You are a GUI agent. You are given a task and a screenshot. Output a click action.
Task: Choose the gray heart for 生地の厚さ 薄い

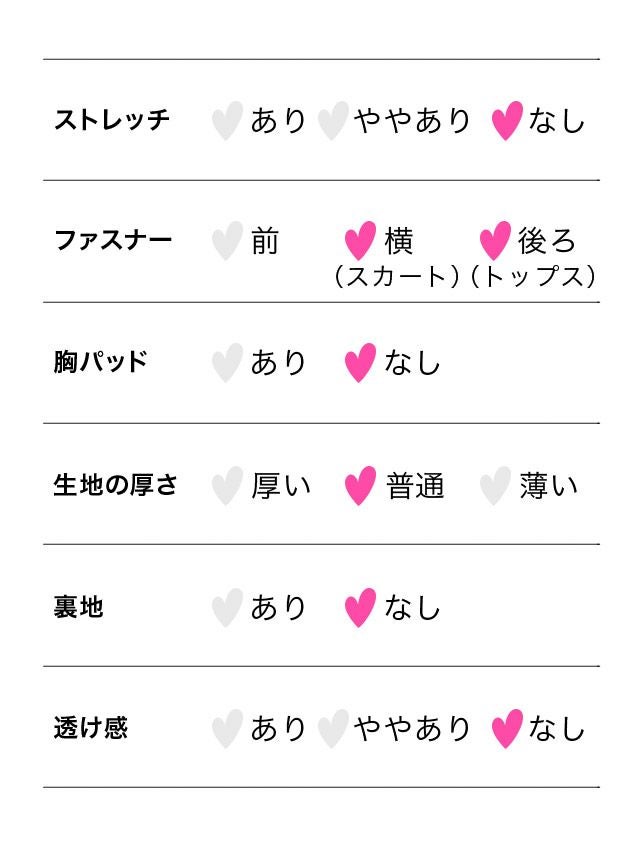(495, 486)
